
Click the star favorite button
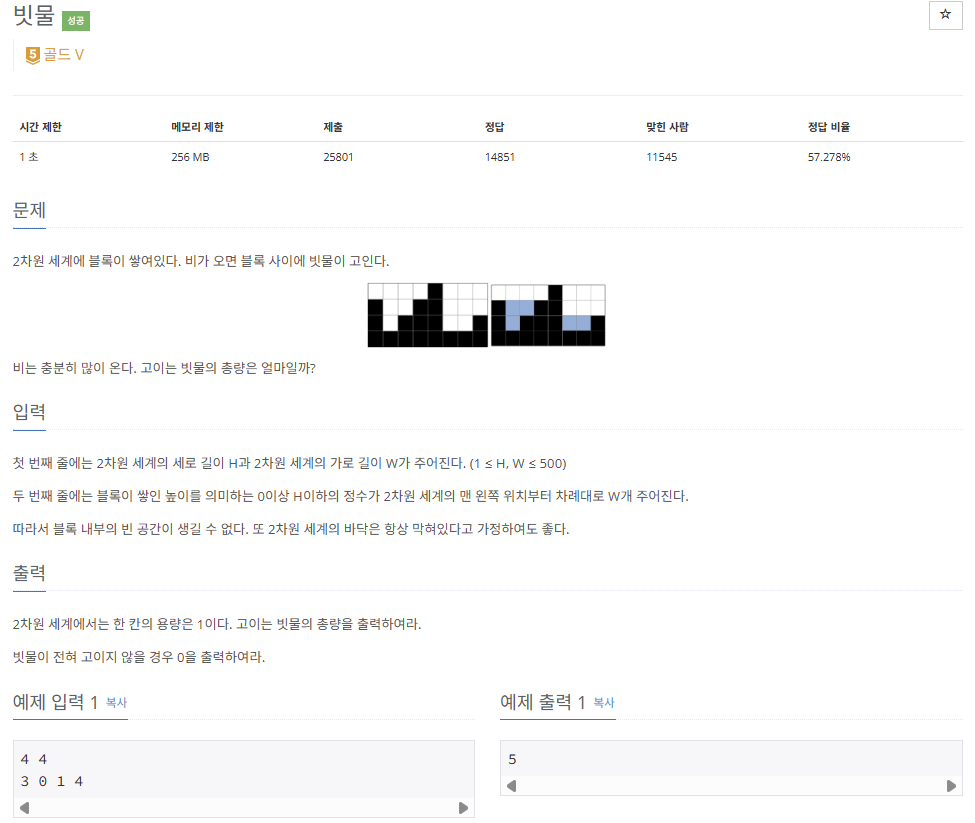point(945,15)
